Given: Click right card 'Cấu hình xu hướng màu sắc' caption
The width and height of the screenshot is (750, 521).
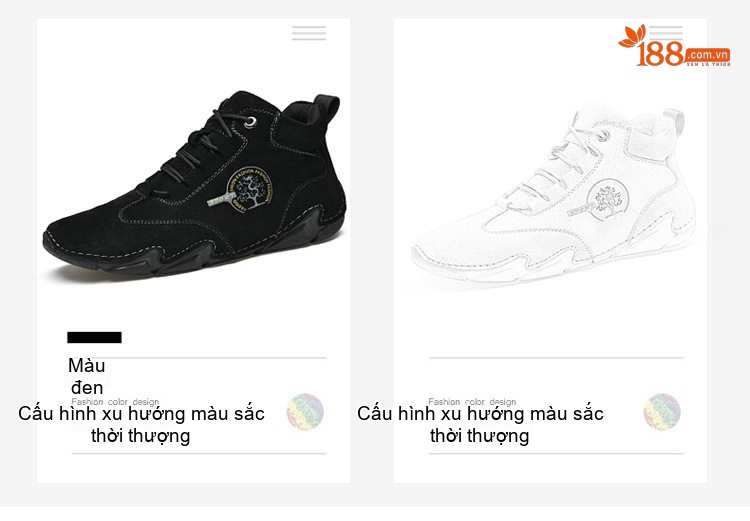Looking at the screenshot, I should point(480,413).
